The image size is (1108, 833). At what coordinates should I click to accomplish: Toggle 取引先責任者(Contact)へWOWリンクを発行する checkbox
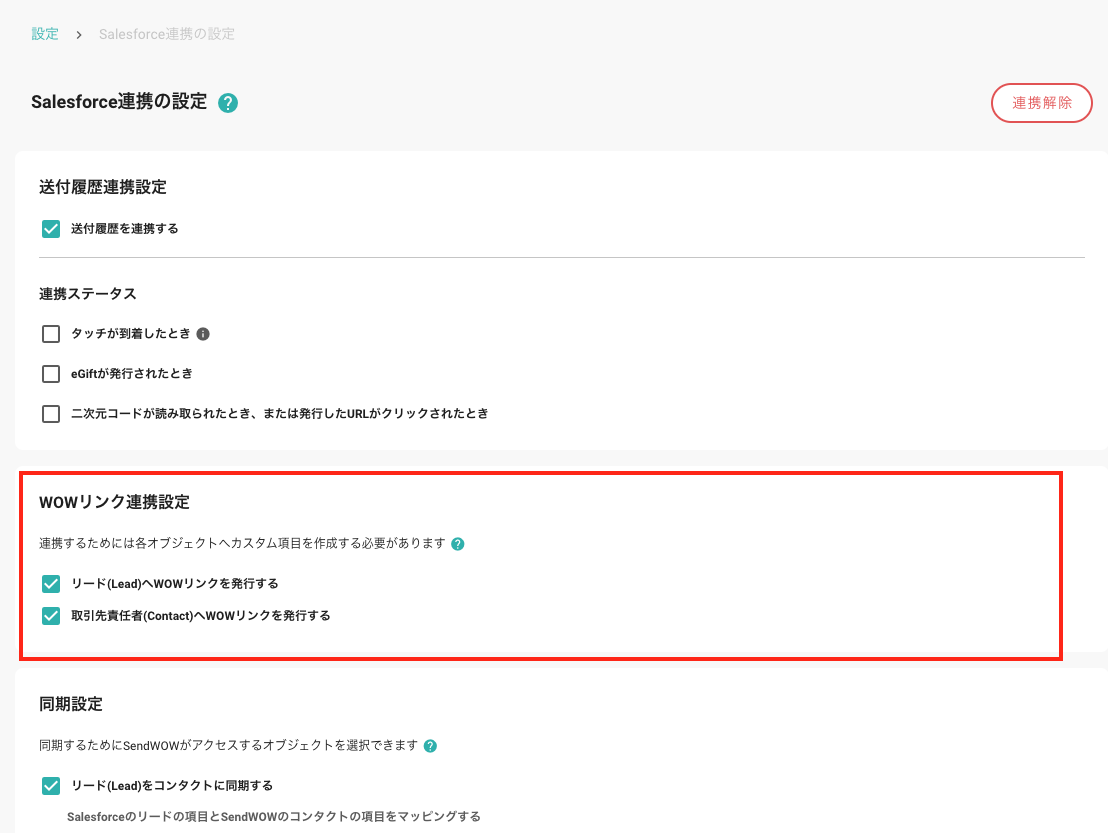51,616
